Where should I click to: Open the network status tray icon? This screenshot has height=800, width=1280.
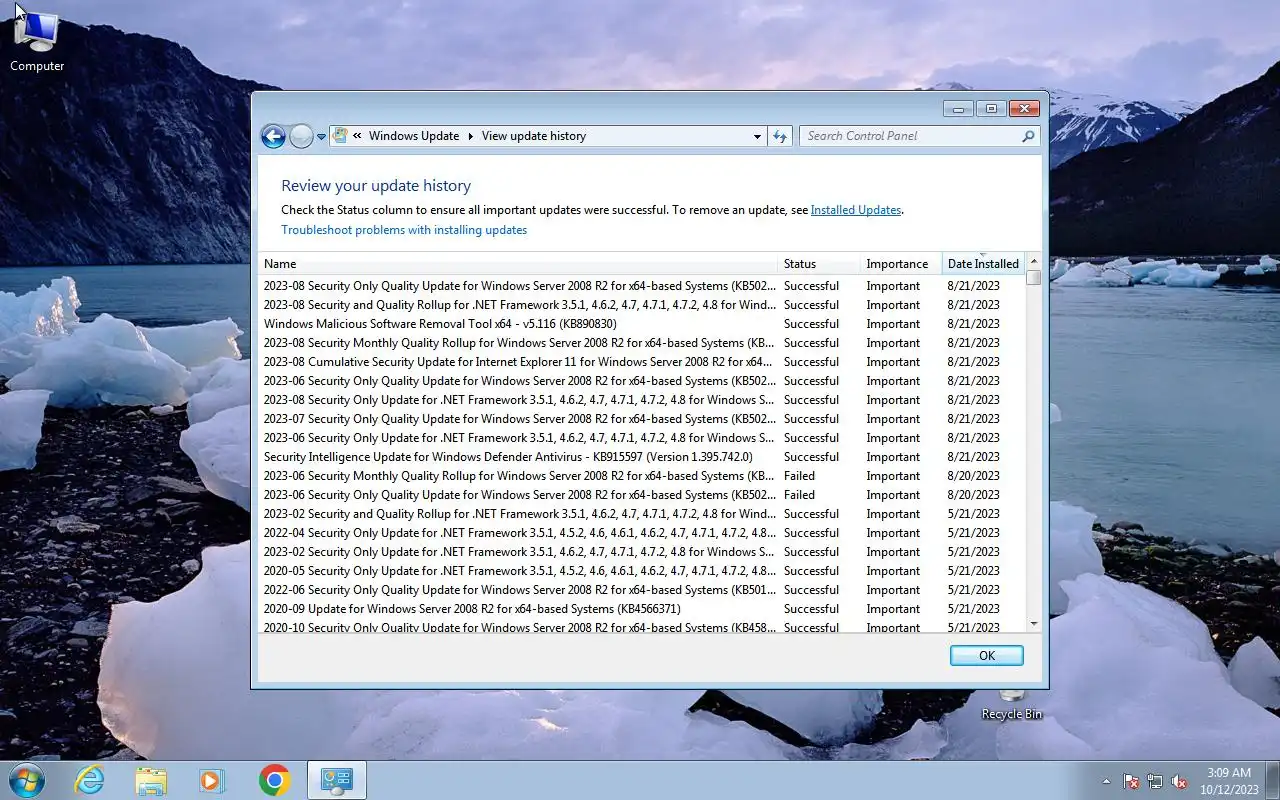tap(1155, 781)
